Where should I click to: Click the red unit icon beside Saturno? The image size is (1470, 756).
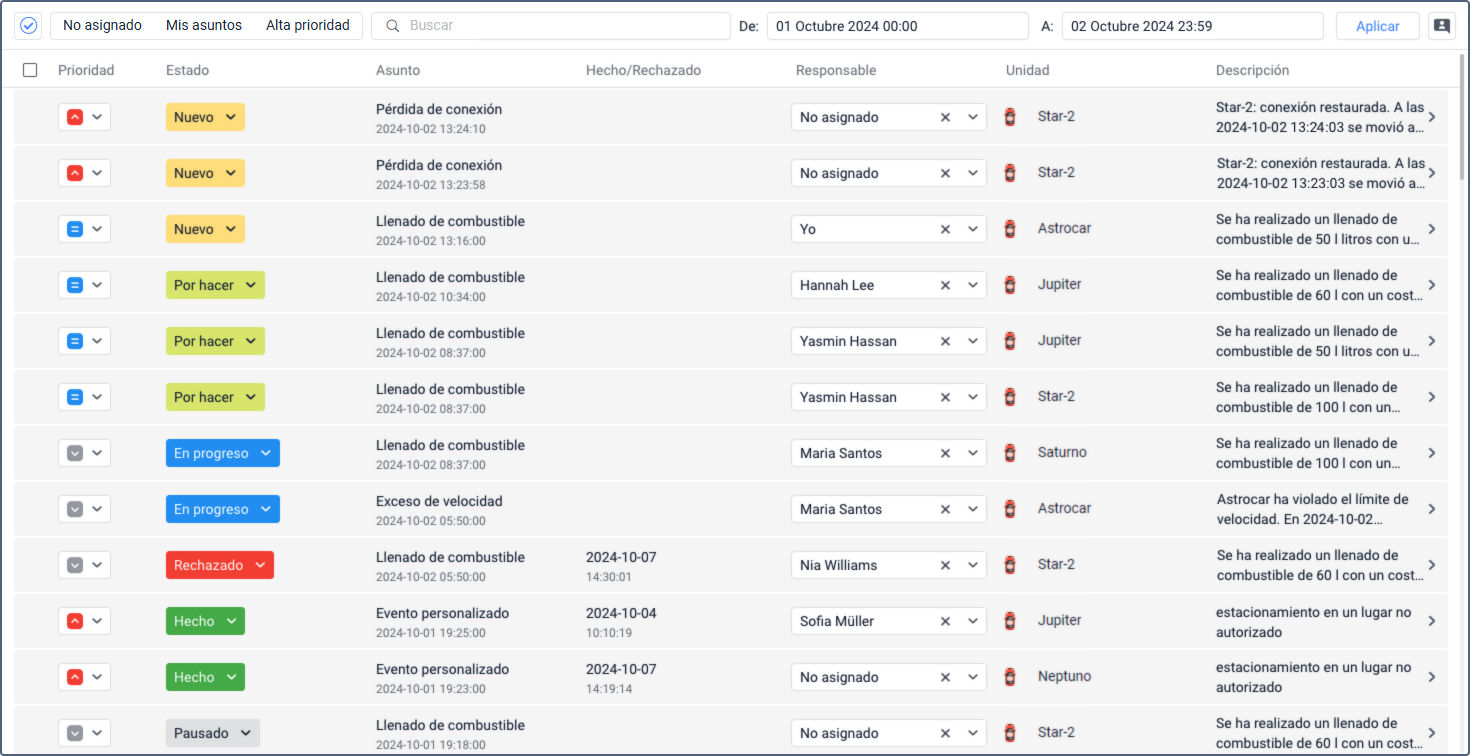tap(1010, 453)
